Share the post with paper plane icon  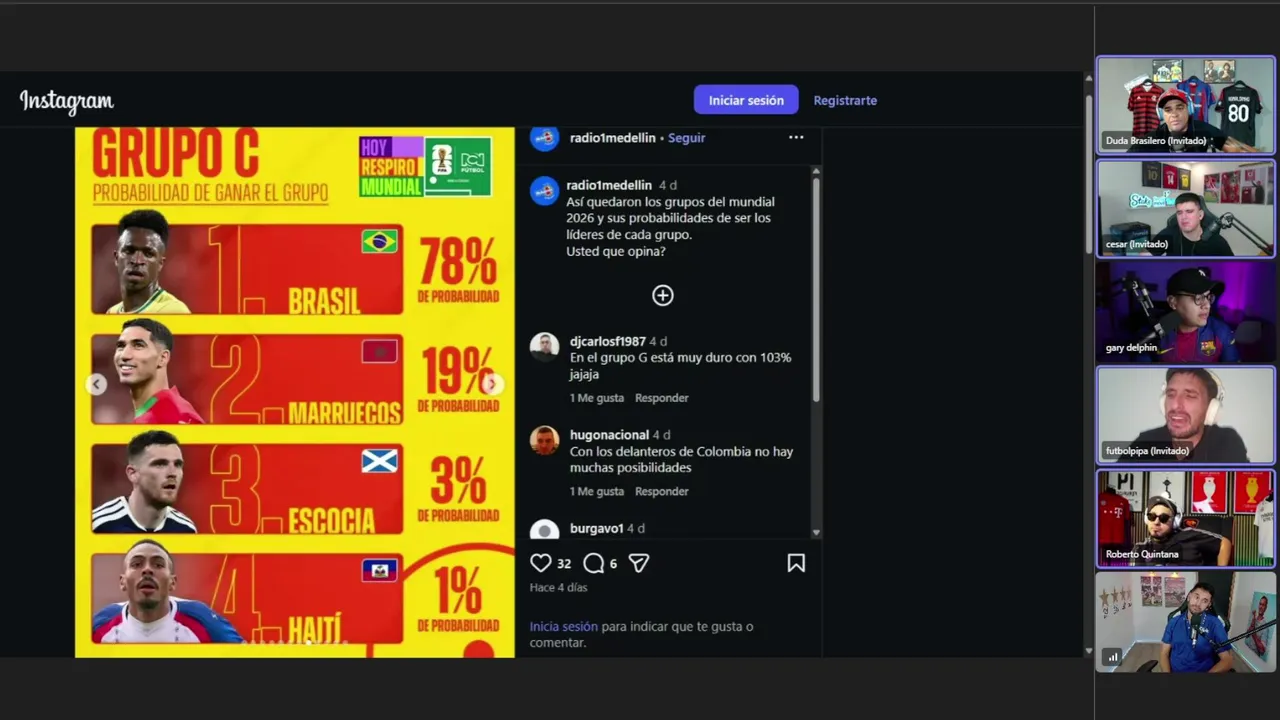click(x=639, y=563)
